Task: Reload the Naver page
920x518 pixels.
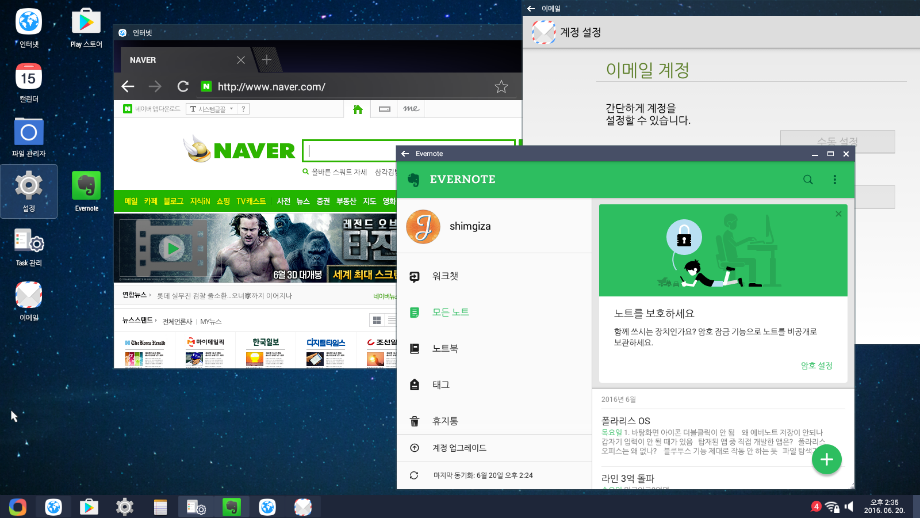Action: [x=182, y=87]
